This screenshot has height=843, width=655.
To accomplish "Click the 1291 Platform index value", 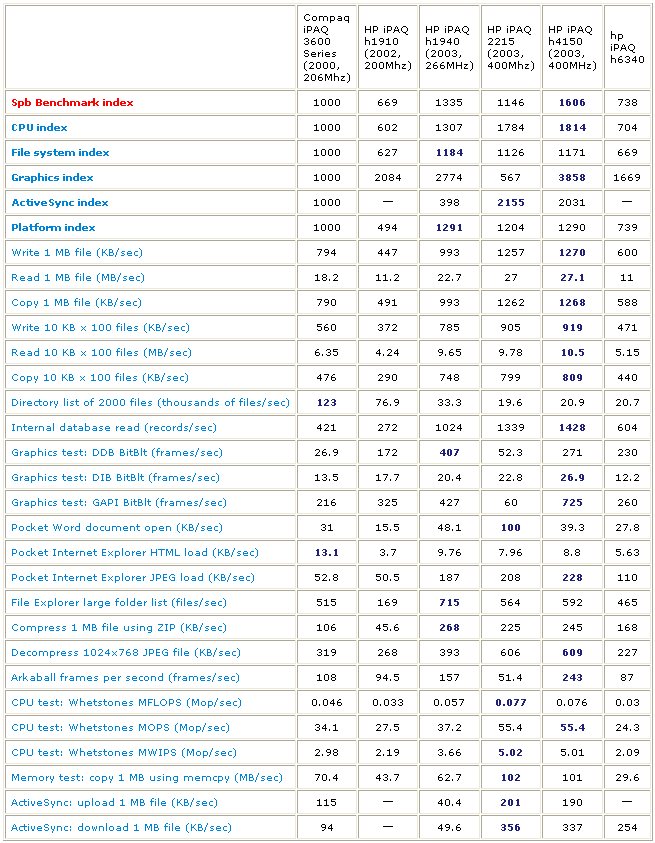I will pos(450,227).
